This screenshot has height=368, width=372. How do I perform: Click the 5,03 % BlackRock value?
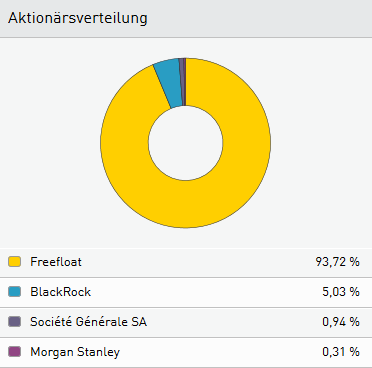341,292
